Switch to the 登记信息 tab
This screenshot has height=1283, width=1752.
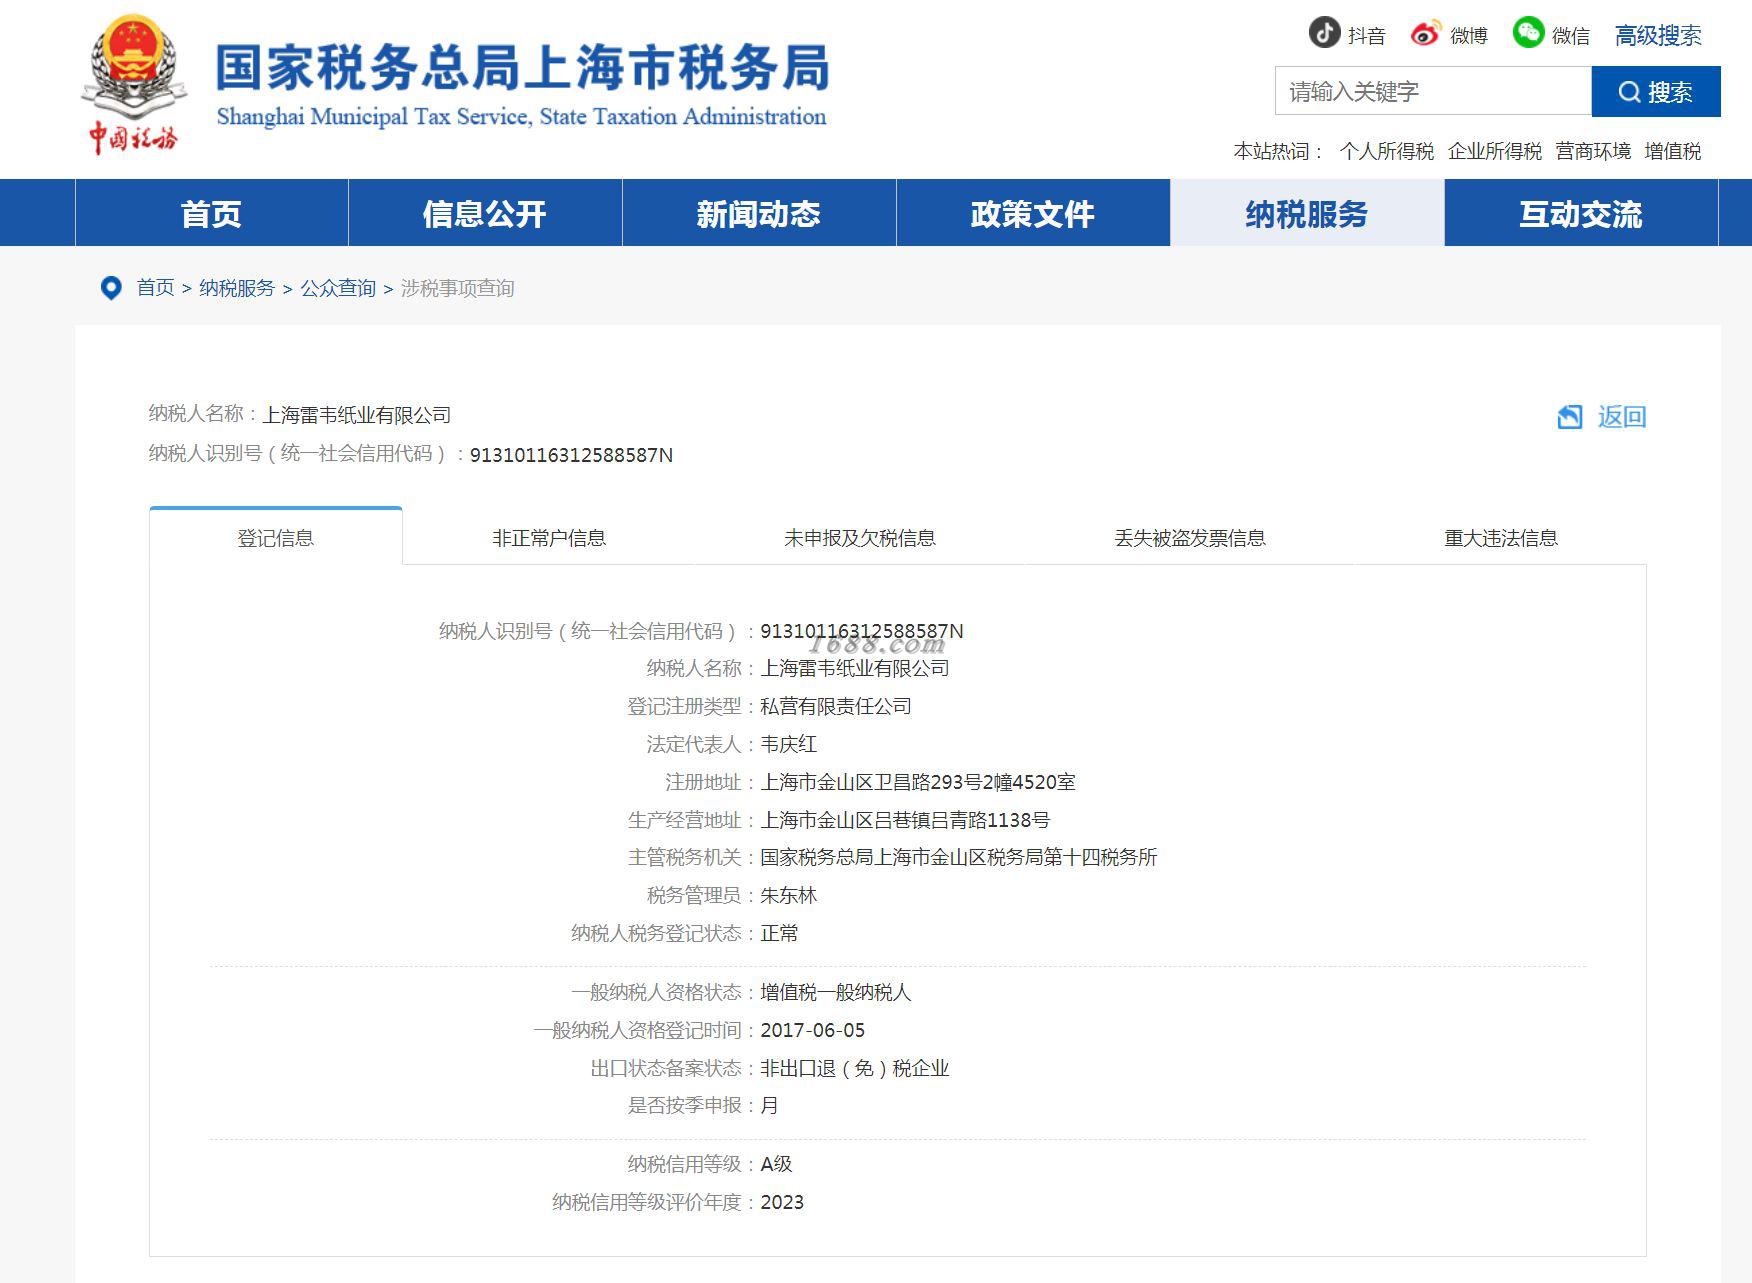pos(276,538)
